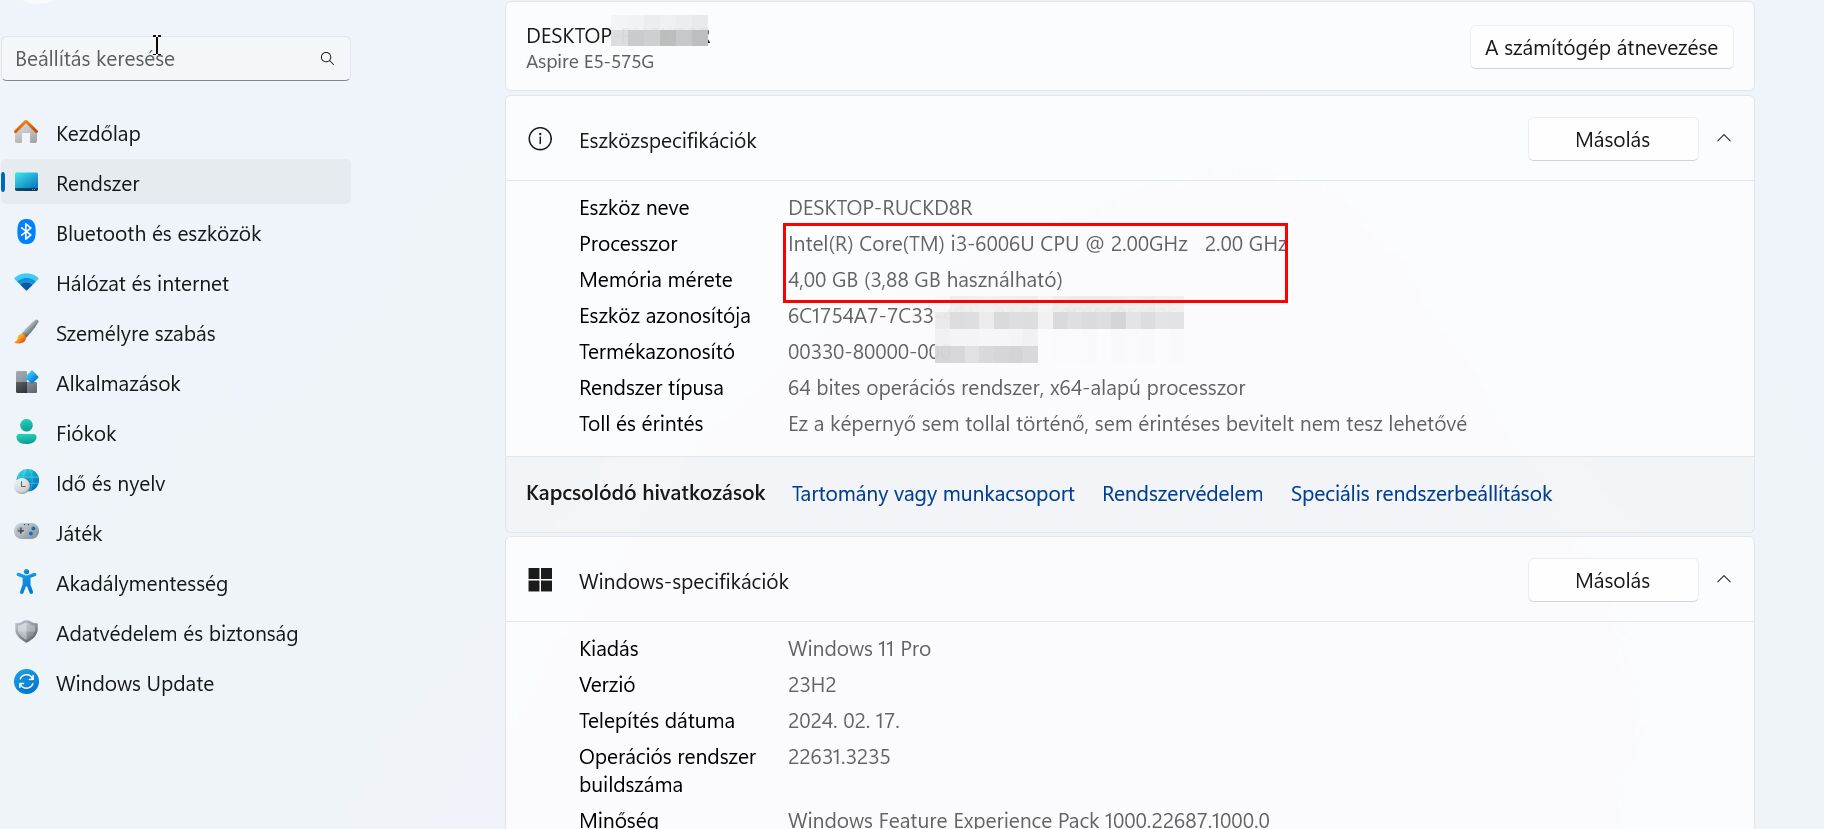
Task: Click A számítógép átnevezése button
Action: pos(1601,48)
